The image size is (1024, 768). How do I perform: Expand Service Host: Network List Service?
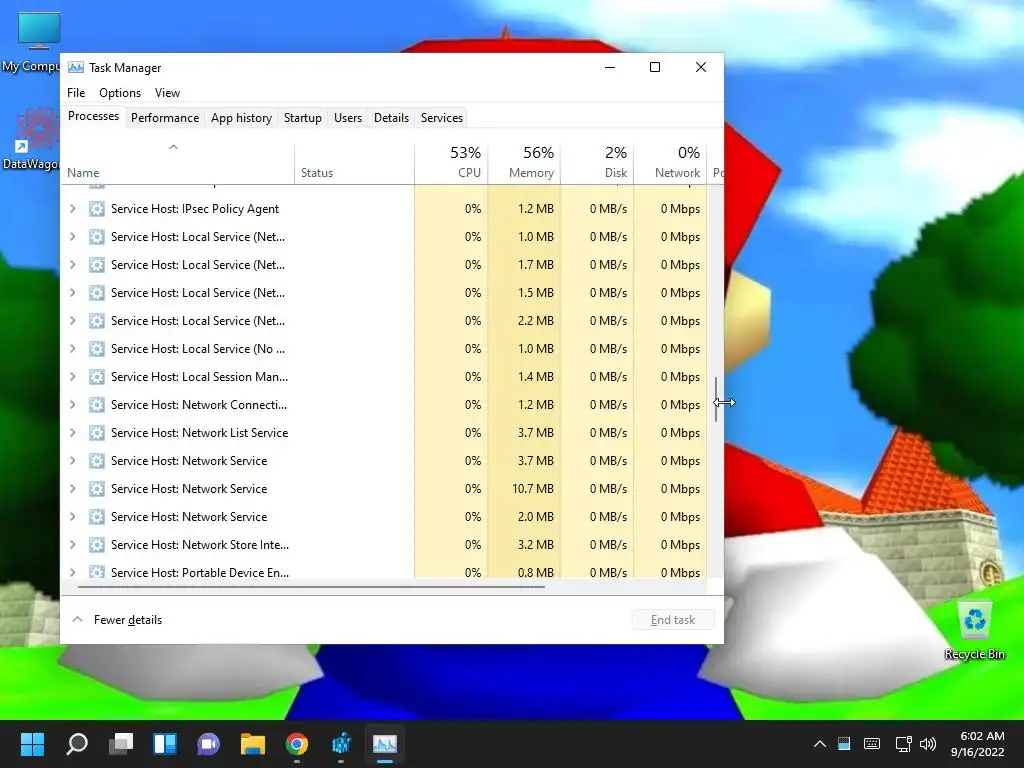point(72,433)
